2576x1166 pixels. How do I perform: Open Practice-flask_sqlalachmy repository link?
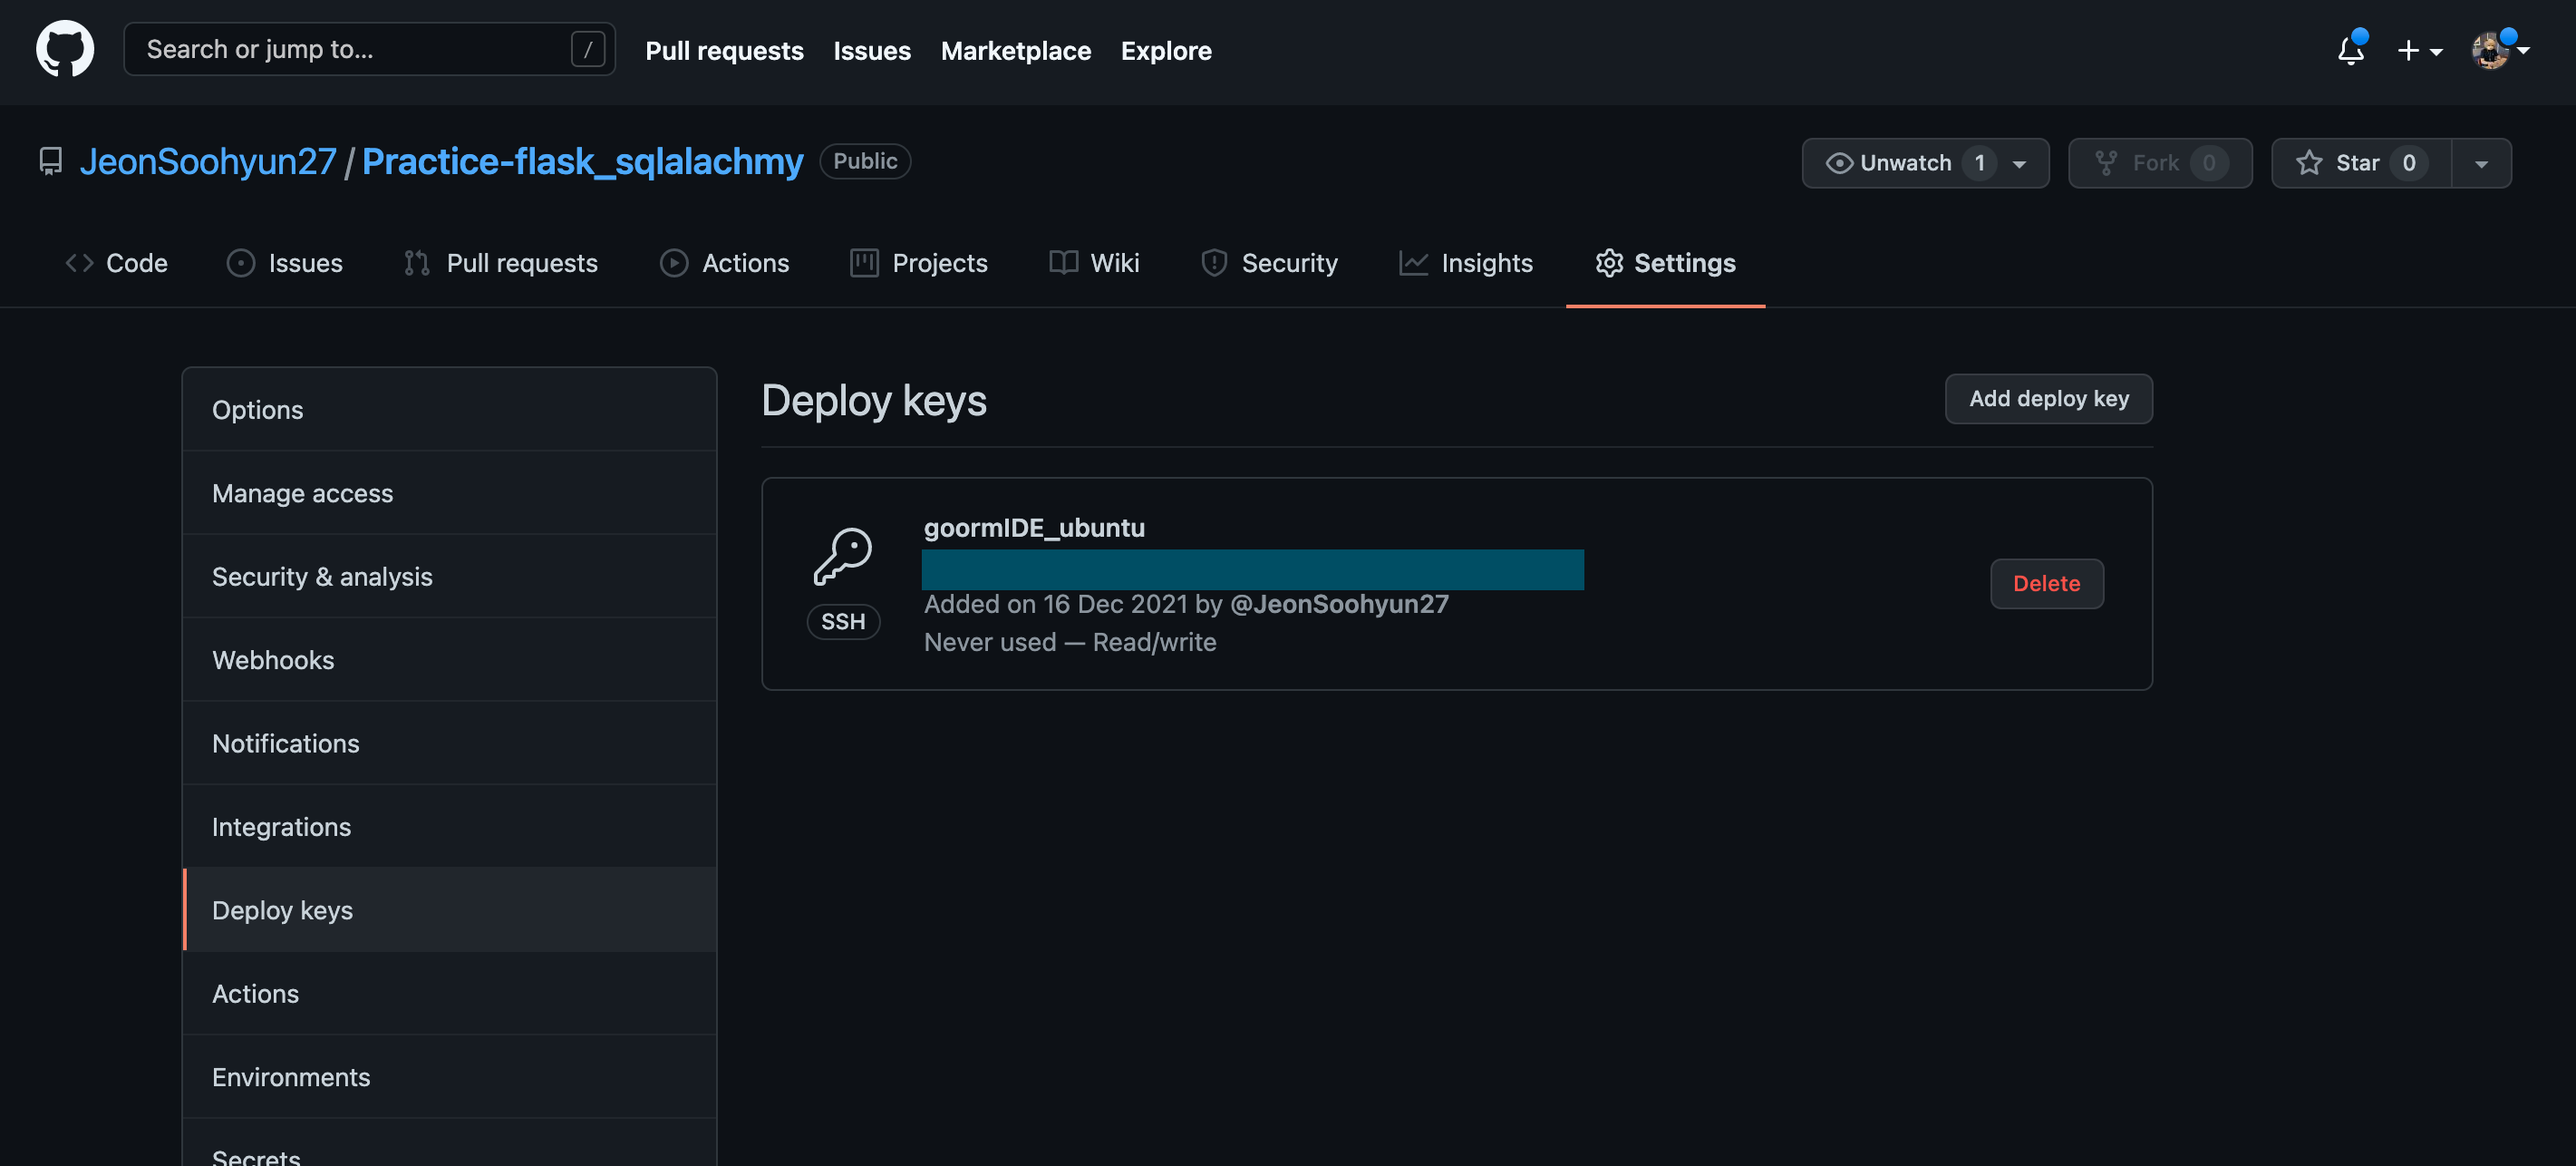coord(582,161)
